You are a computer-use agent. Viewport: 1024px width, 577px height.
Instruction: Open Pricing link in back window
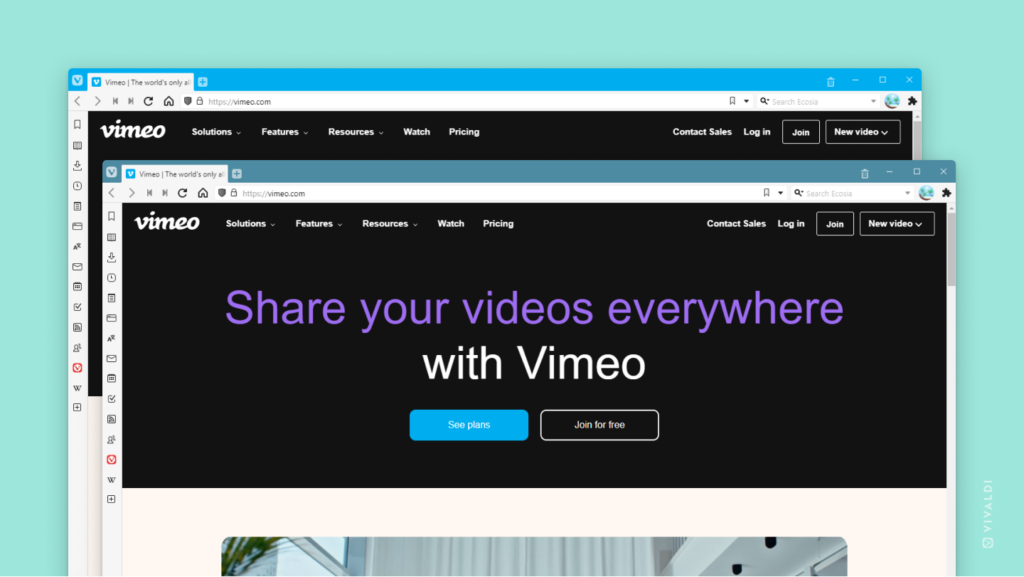click(464, 132)
